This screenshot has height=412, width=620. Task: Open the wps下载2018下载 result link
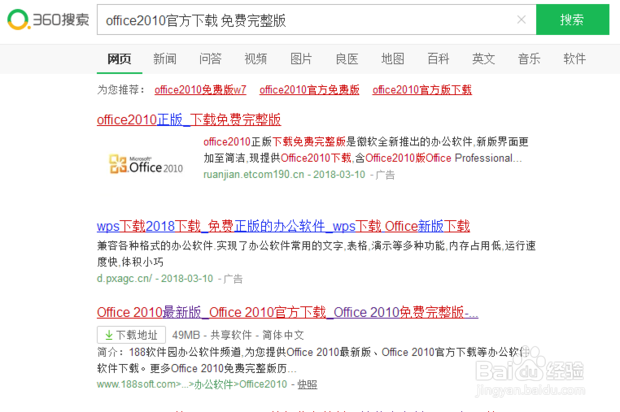283,226
